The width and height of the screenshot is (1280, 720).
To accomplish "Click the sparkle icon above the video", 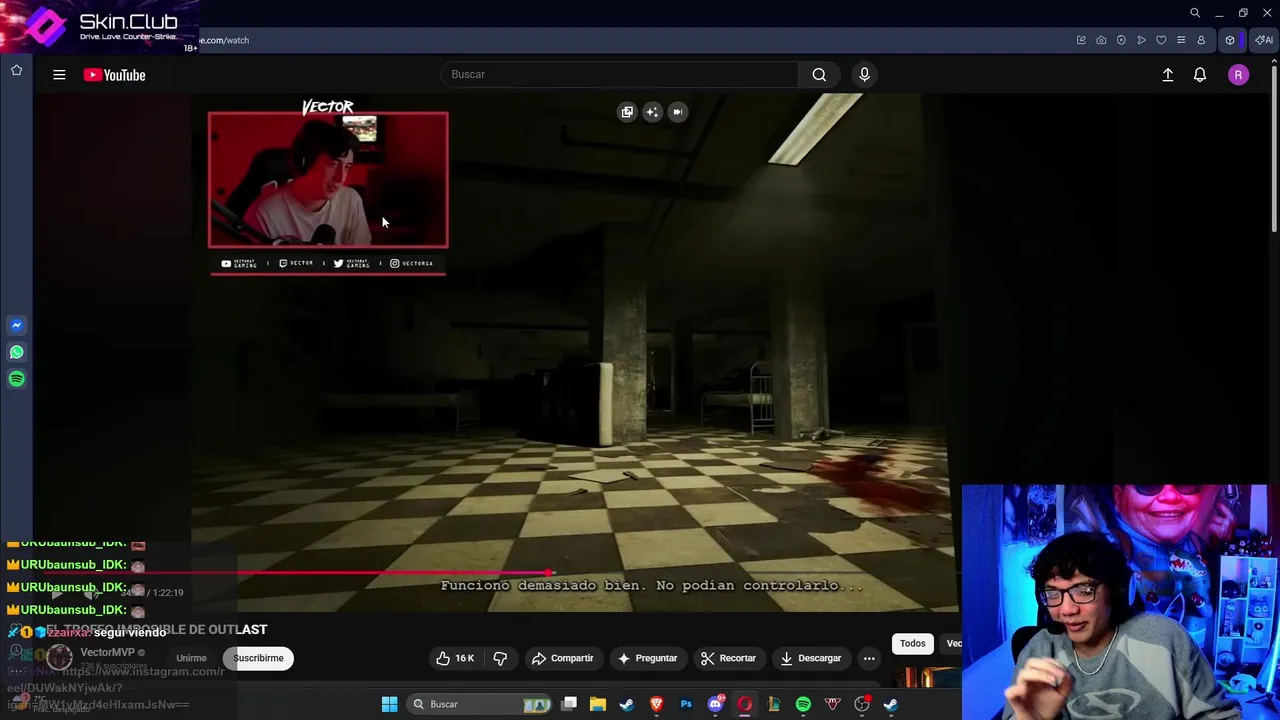I will click(x=652, y=112).
